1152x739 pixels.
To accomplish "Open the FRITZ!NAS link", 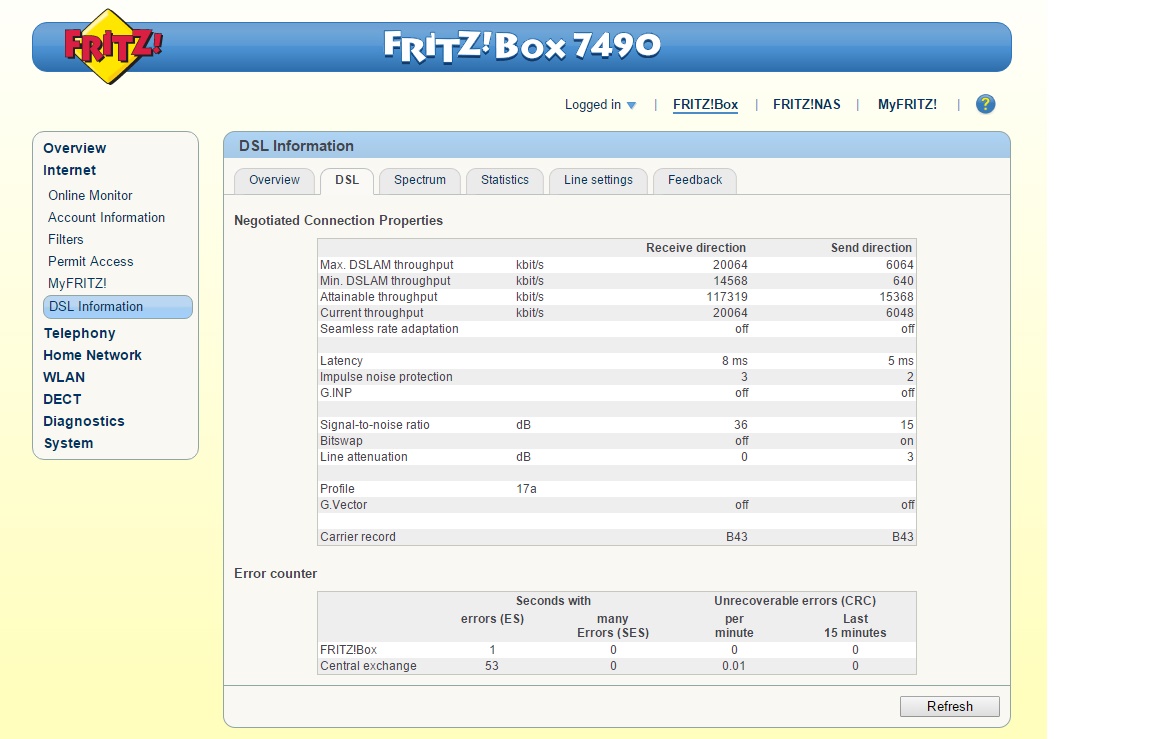I will 806,104.
